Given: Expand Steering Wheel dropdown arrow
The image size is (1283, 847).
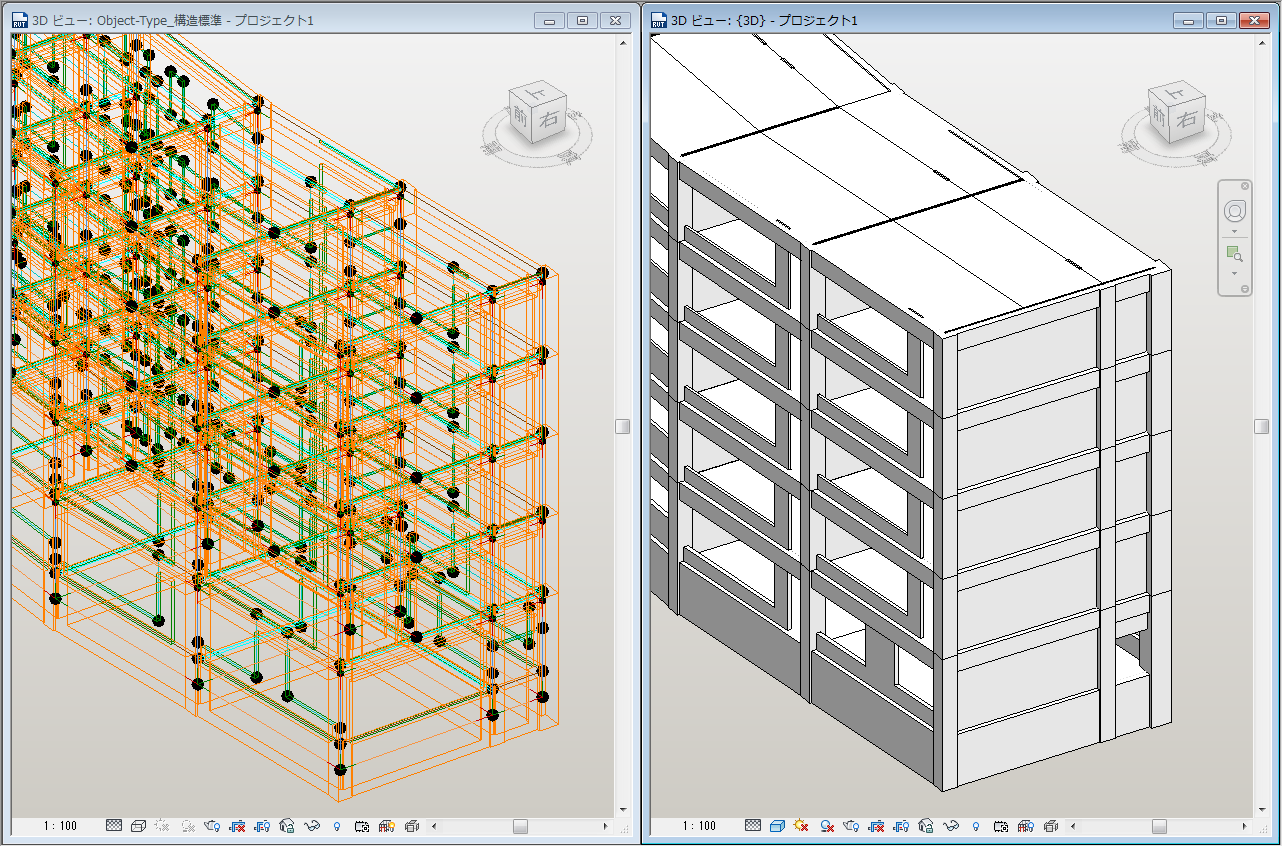Looking at the screenshot, I should (1235, 232).
